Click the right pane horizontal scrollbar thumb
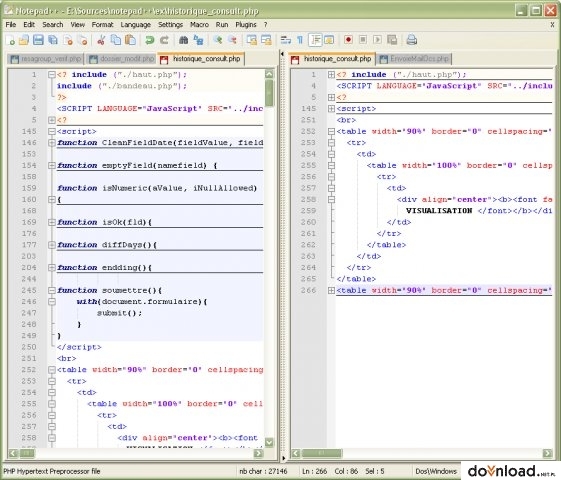This screenshot has height=480, width=561. tap(321, 454)
